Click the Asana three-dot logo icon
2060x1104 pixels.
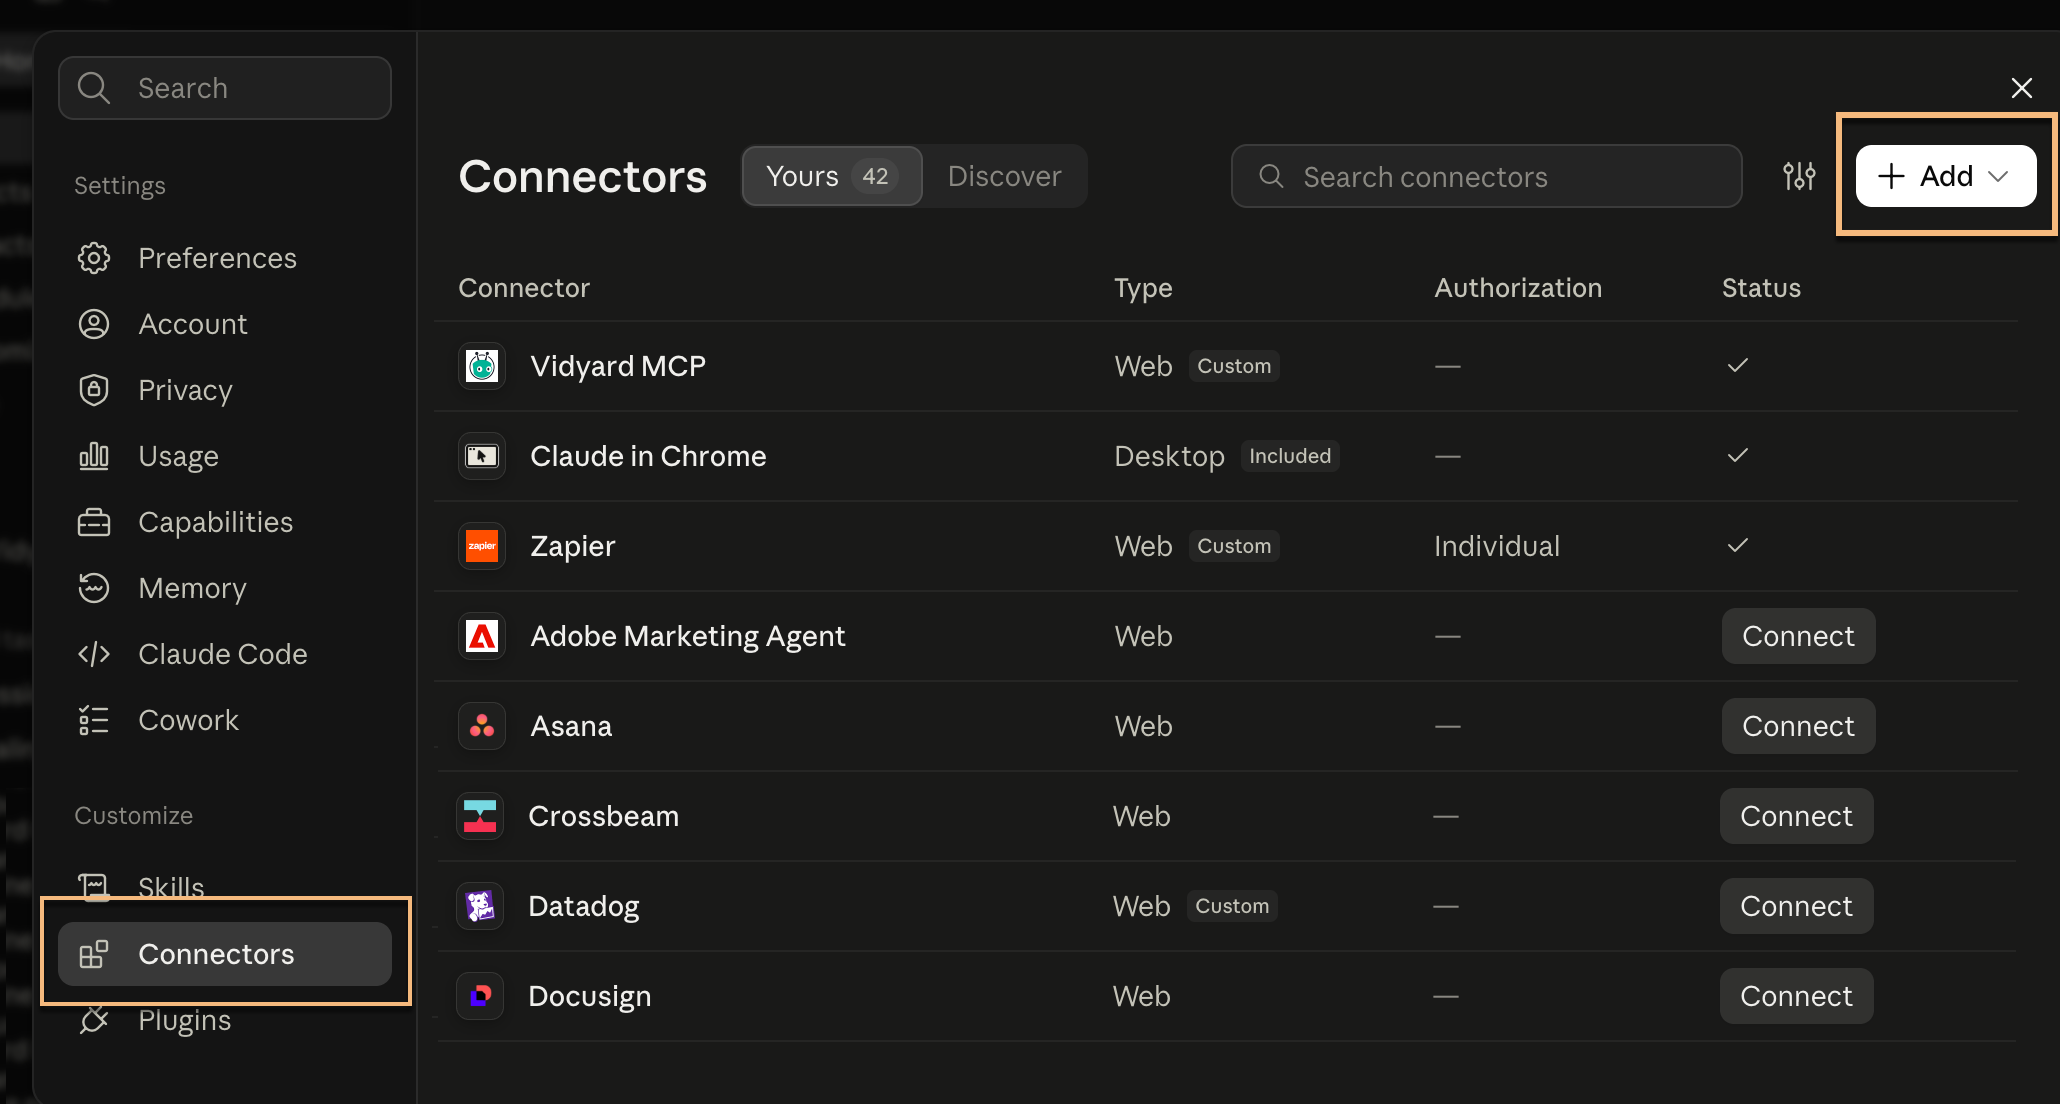[482, 726]
